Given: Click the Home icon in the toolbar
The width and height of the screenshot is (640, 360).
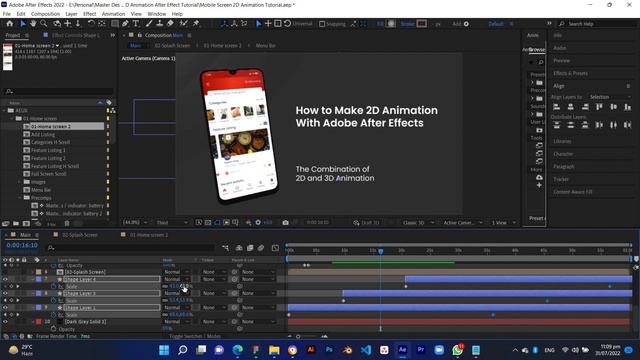Looking at the screenshot, I should coord(10,24).
